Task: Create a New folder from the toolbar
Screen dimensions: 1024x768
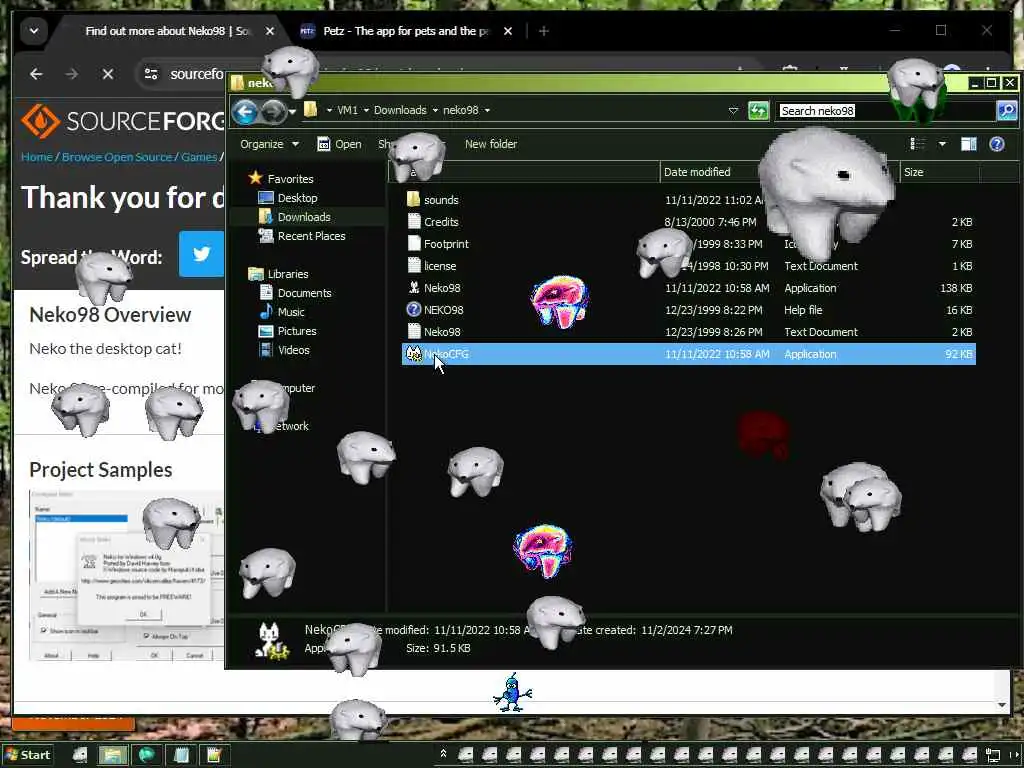Action: point(490,144)
